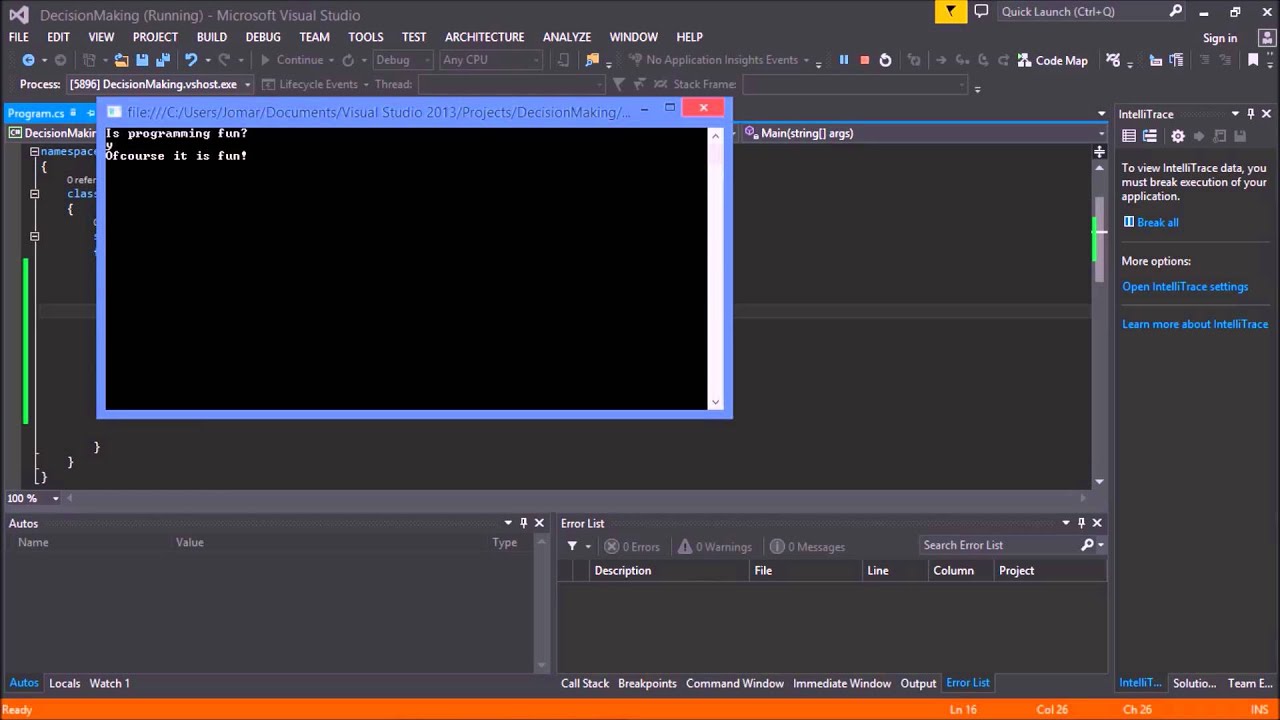Open the DEBUG menu

click(263, 37)
